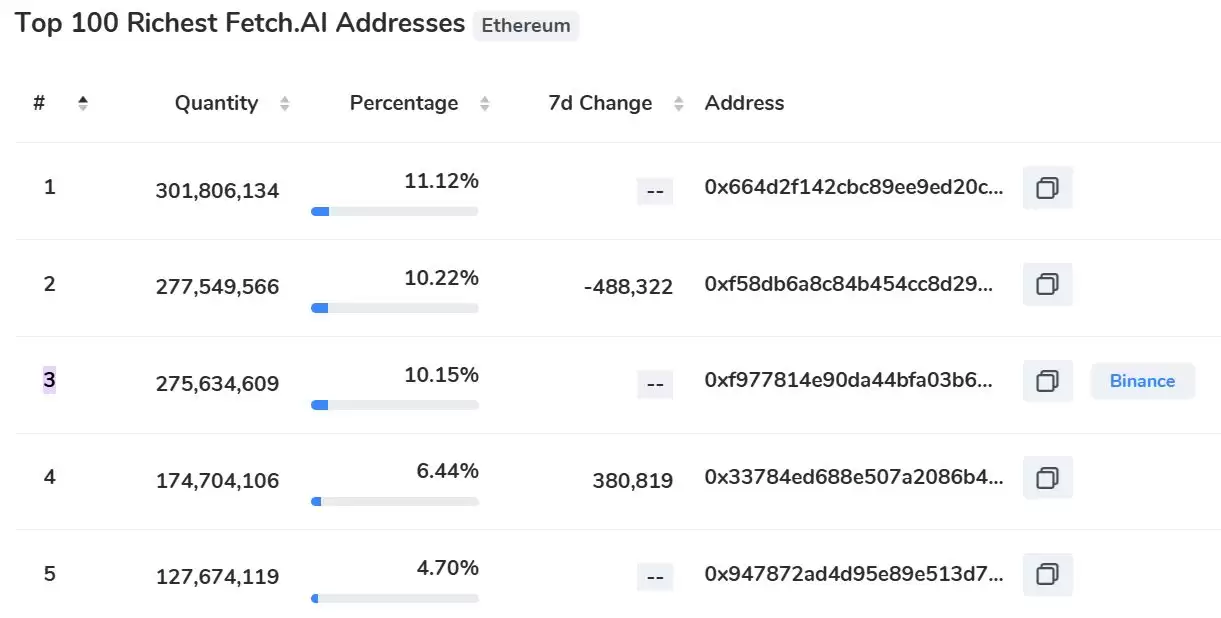Sort table by rank number arrows
1221x618 pixels.
[x=83, y=103]
